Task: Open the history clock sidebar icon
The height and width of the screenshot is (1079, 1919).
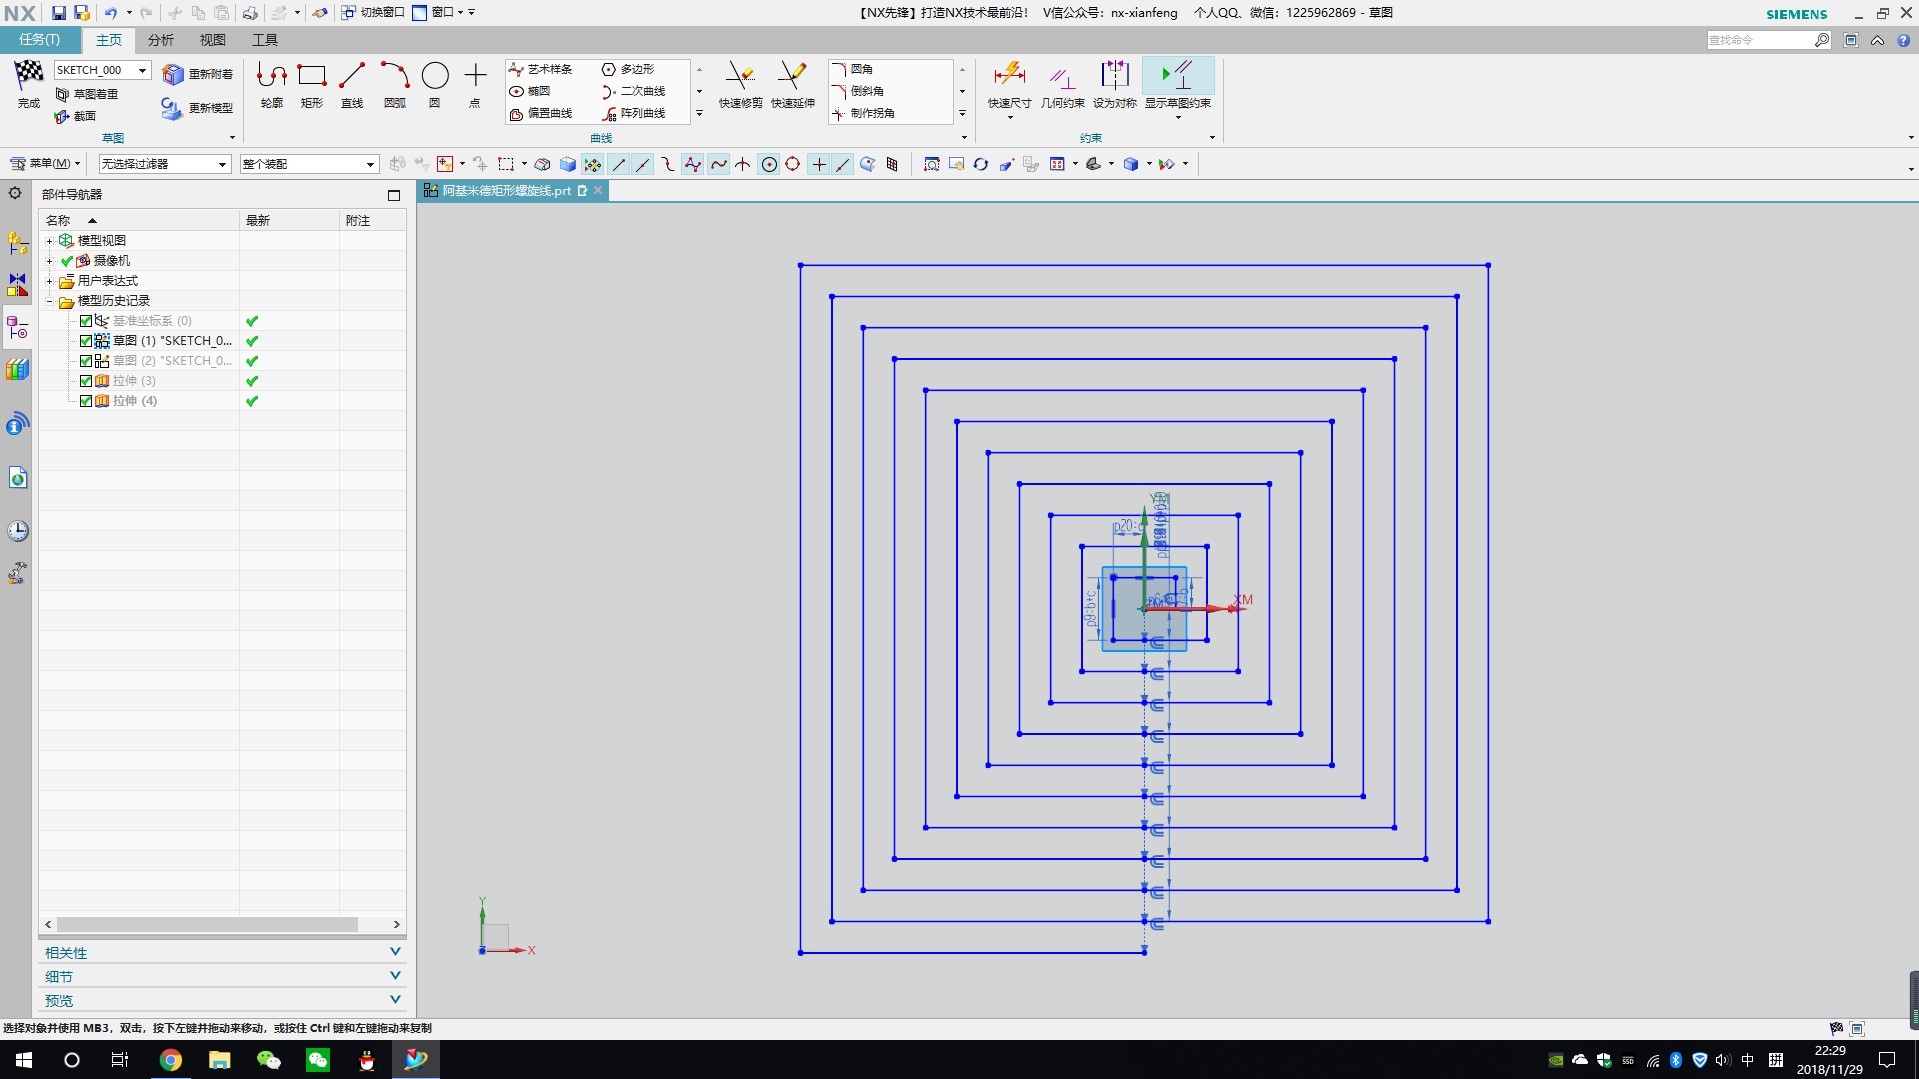Action: [x=17, y=531]
